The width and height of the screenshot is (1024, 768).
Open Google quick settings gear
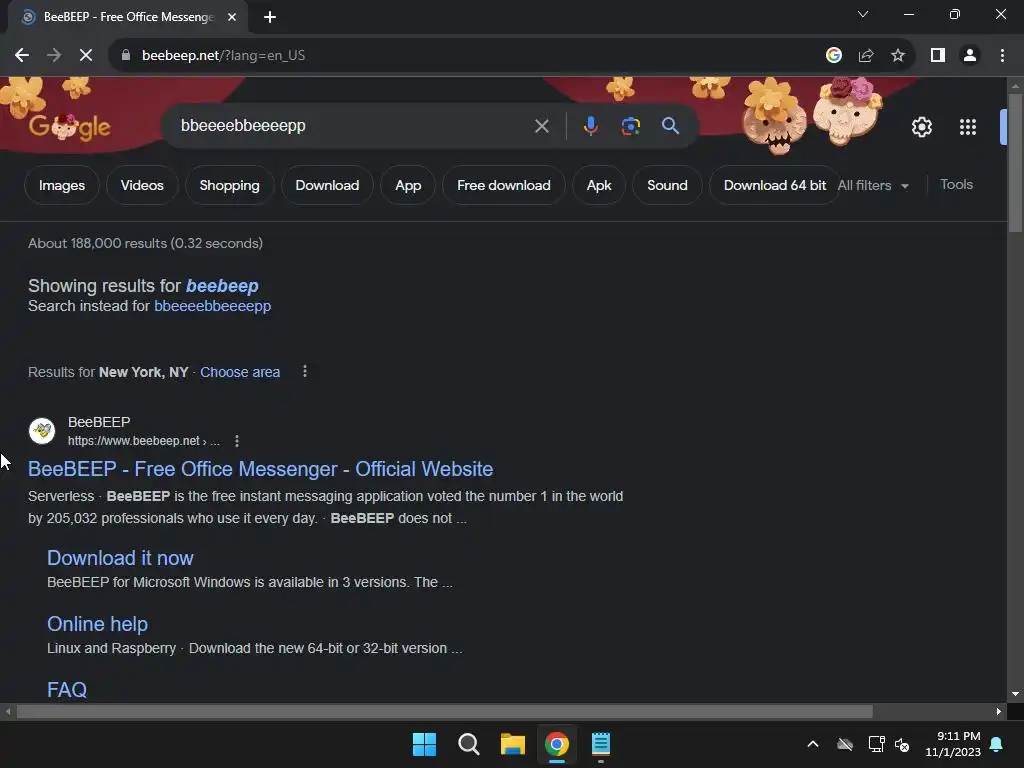tap(921, 127)
